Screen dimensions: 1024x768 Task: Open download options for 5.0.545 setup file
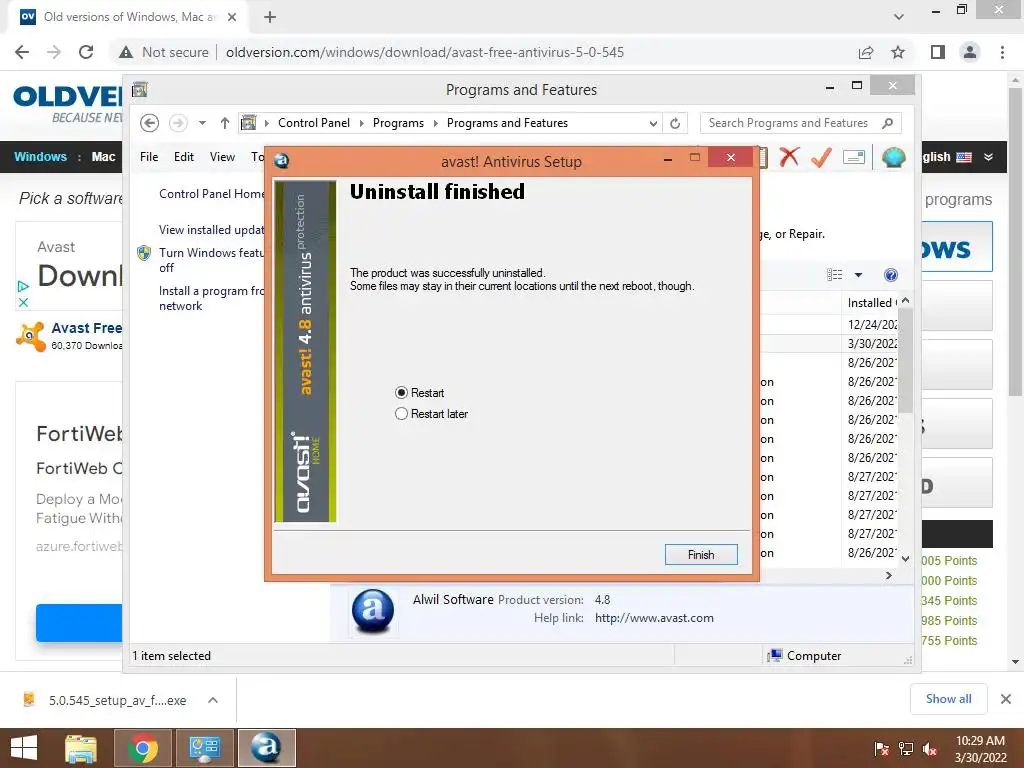click(213, 700)
